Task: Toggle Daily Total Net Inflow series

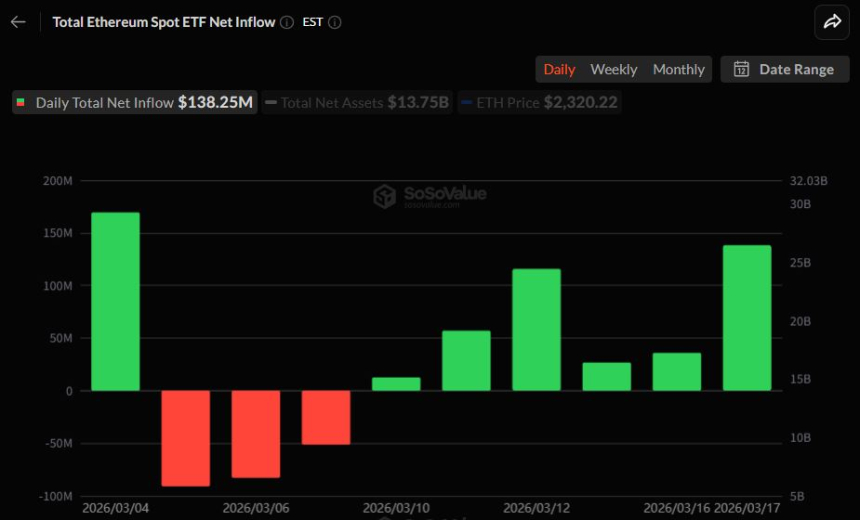Action: [x=135, y=102]
